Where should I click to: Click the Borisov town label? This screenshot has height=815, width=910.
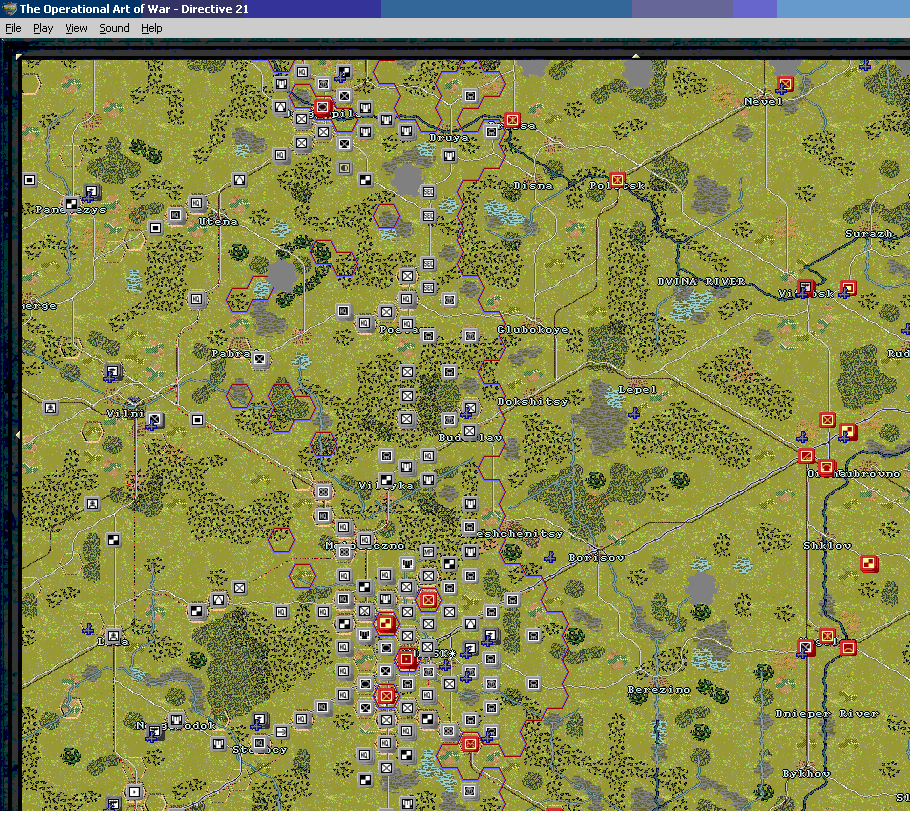(597, 557)
